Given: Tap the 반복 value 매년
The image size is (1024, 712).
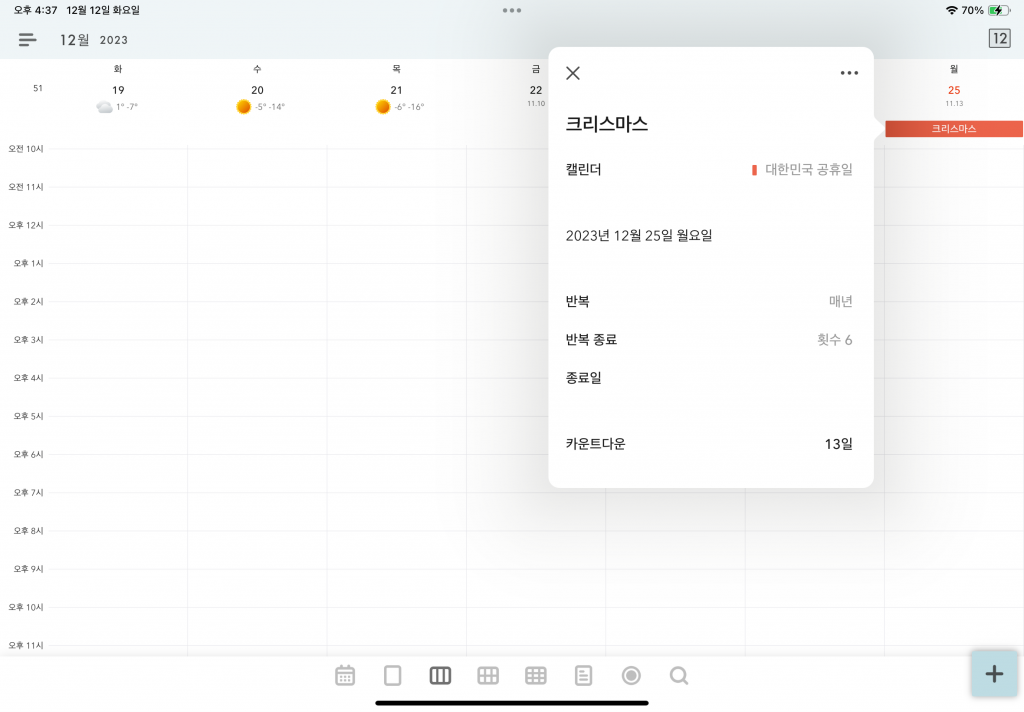Looking at the screenshot, I should pos(840,301).
